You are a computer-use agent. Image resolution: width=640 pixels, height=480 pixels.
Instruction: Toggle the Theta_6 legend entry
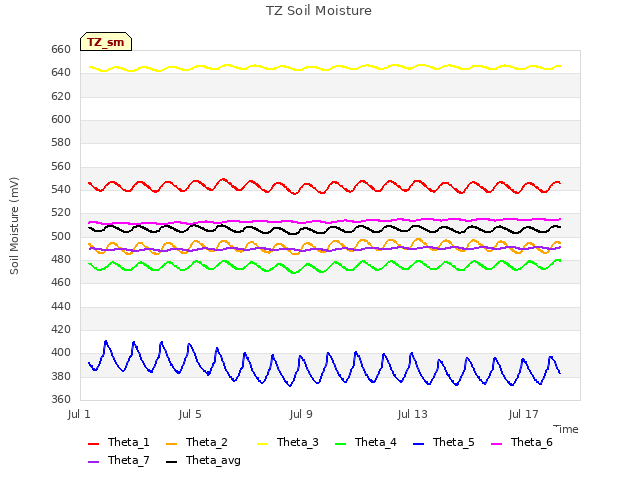click(x=522, y=442)
